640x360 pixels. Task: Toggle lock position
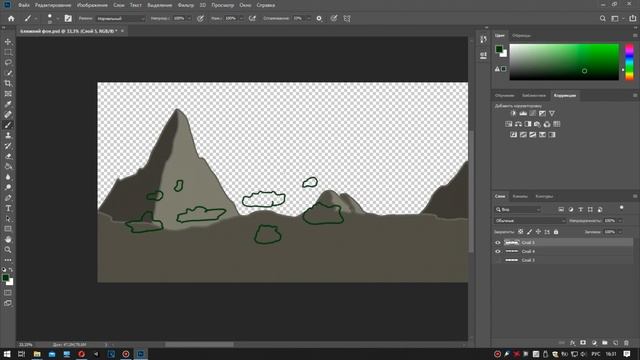click(x=538, y=232)
